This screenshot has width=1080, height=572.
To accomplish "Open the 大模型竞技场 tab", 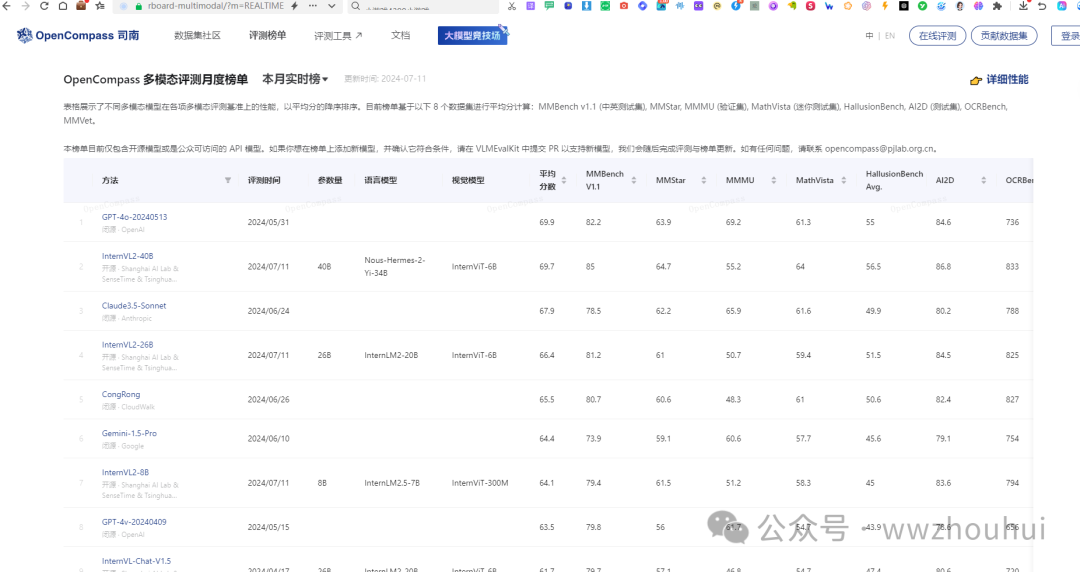I will tap(472, 35).
